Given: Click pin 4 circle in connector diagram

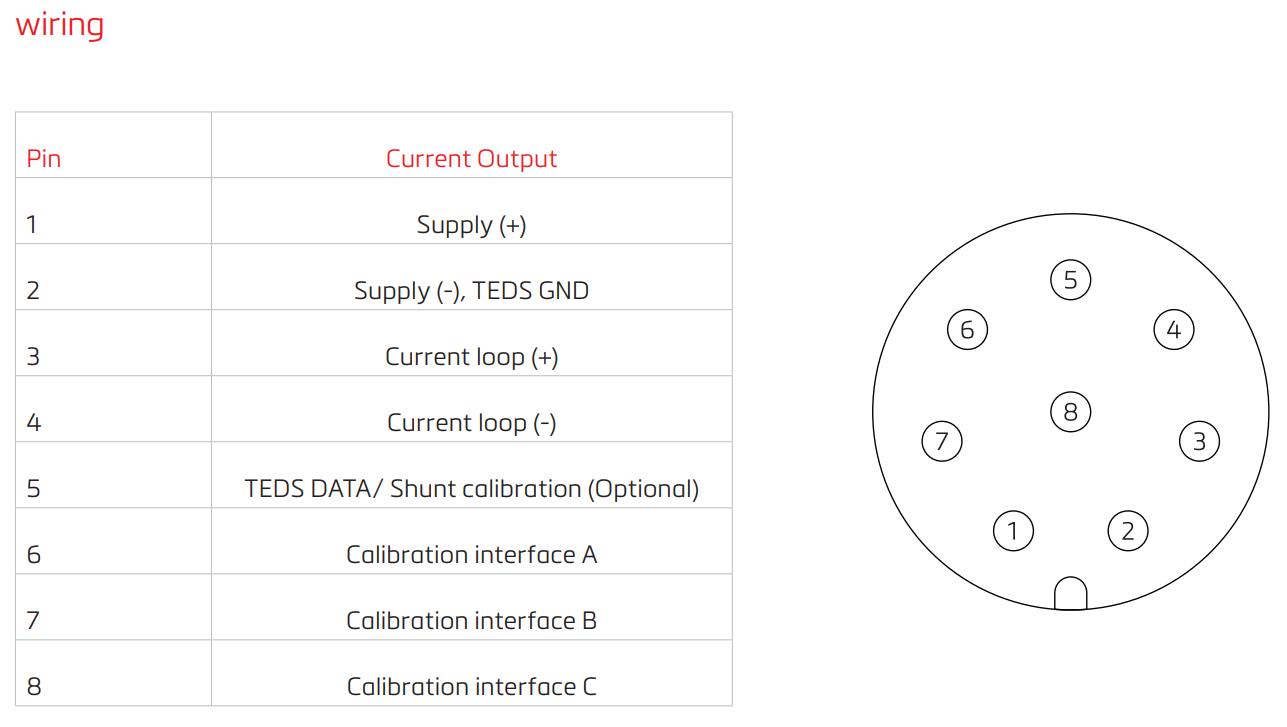Looking at the screenshot, I should click(1174, 330).
